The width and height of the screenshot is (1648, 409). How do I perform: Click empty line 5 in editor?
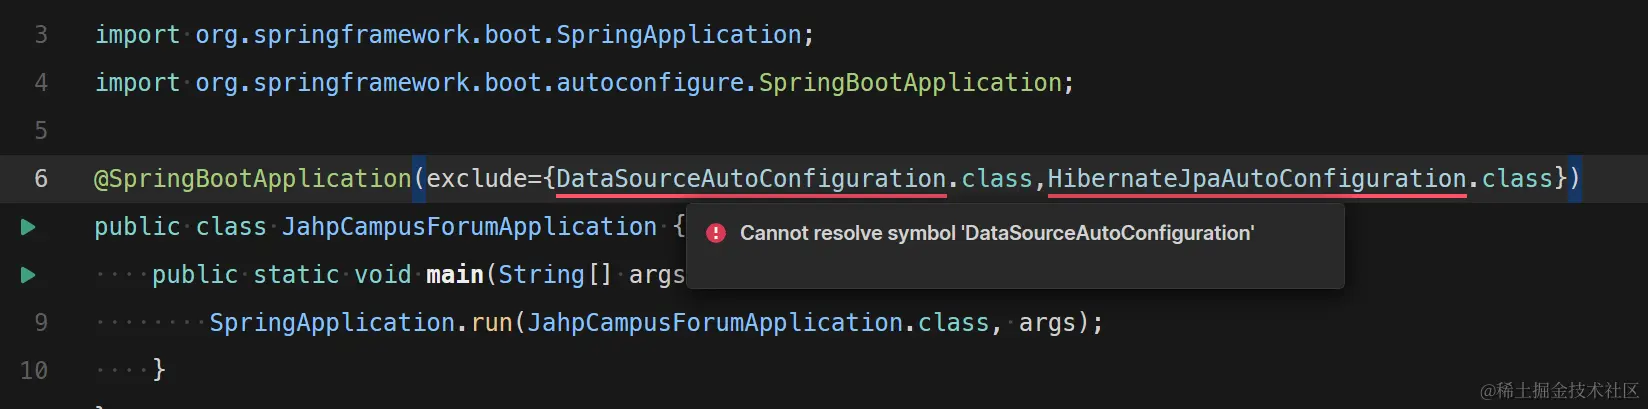(600, 131)
